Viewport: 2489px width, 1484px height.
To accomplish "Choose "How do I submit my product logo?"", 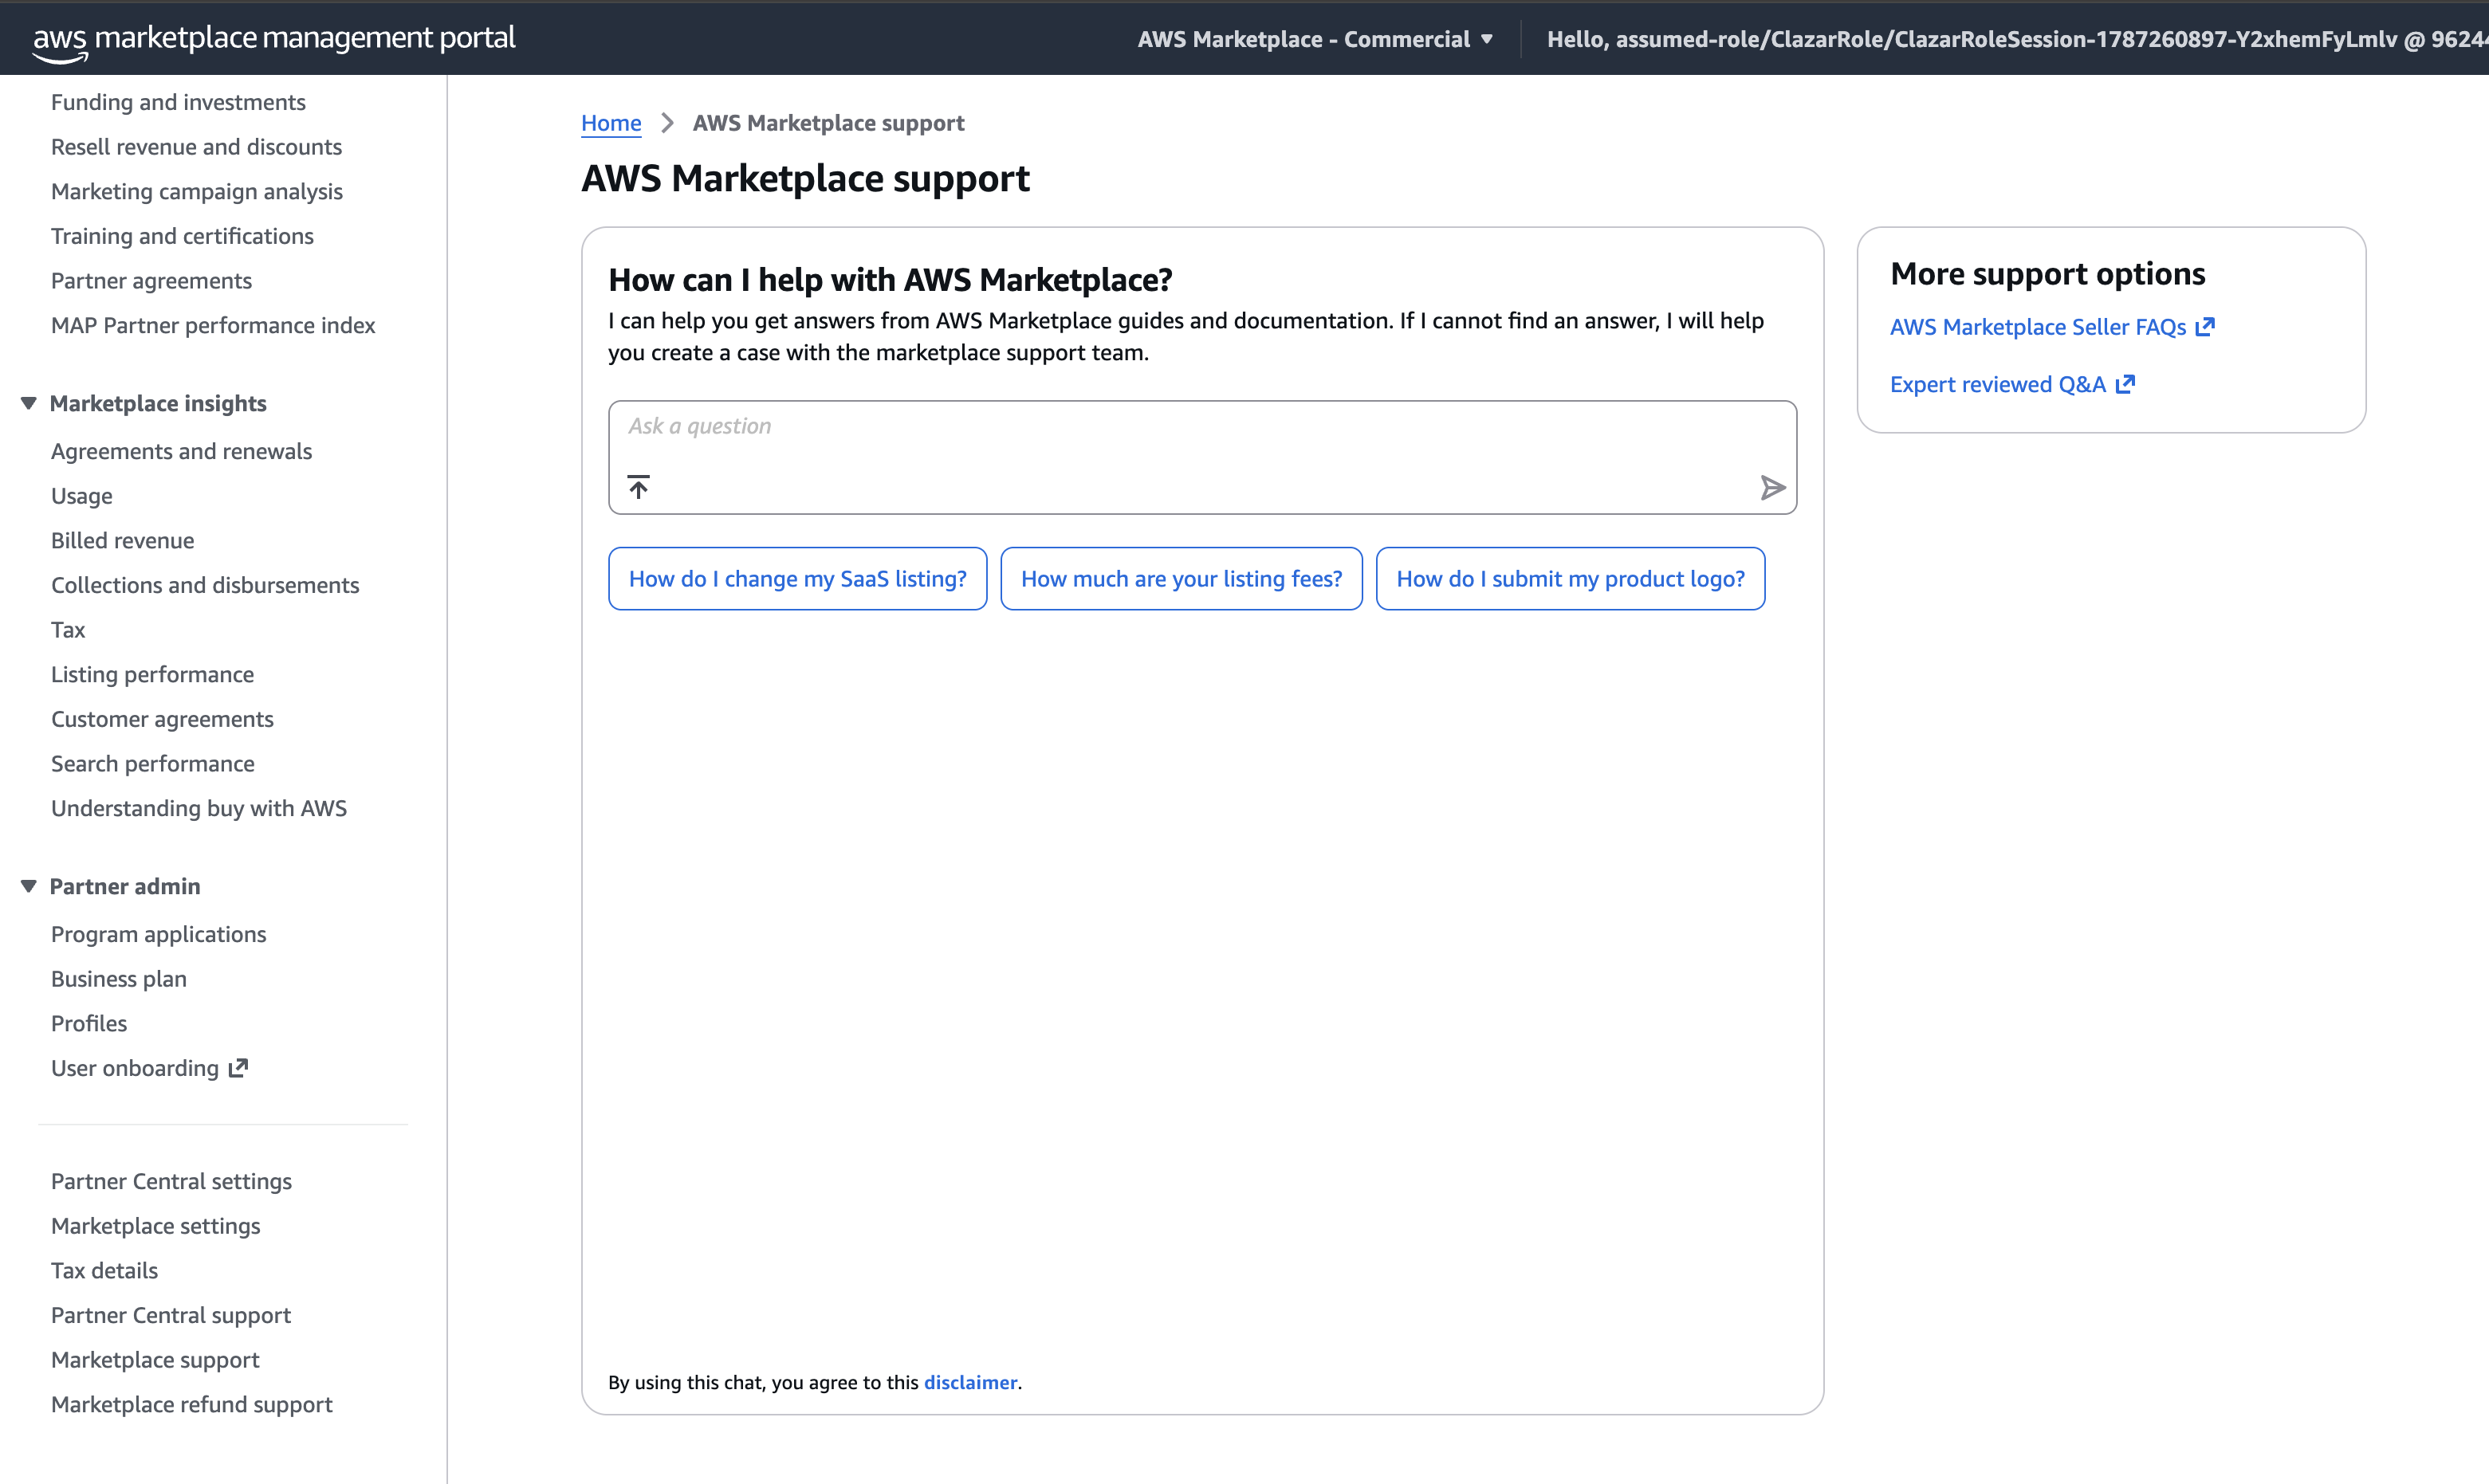I will pos(1570,578).
